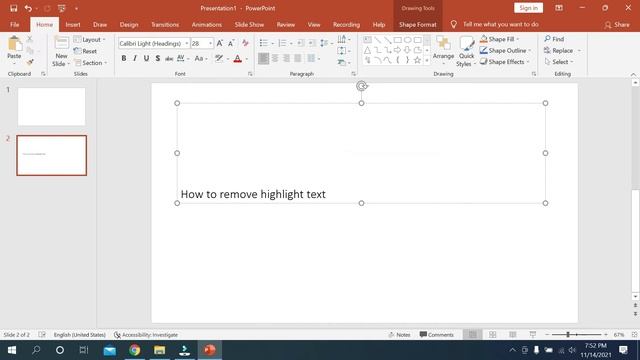The height and width of the screenshot is (360, 640).
Task: Justify the text alignment
Action: coord(298,58)
